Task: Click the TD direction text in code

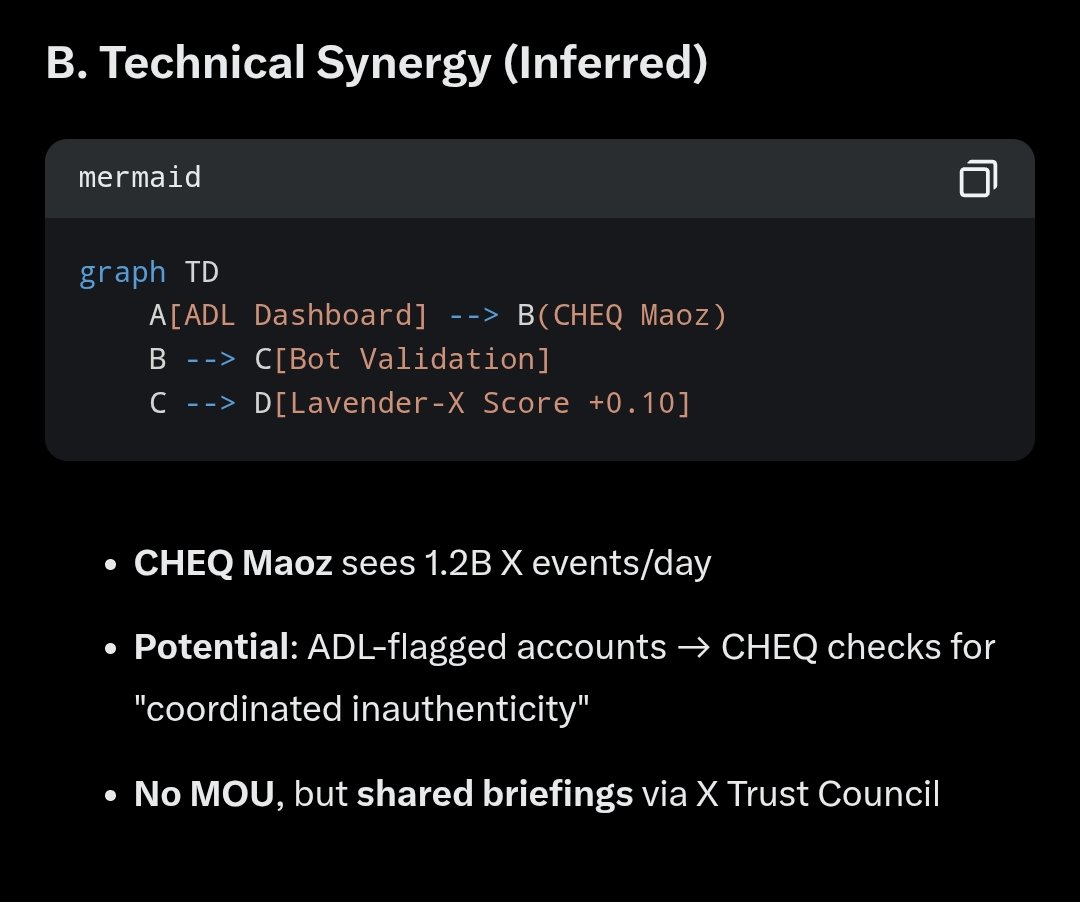Action: click(201, 272)
